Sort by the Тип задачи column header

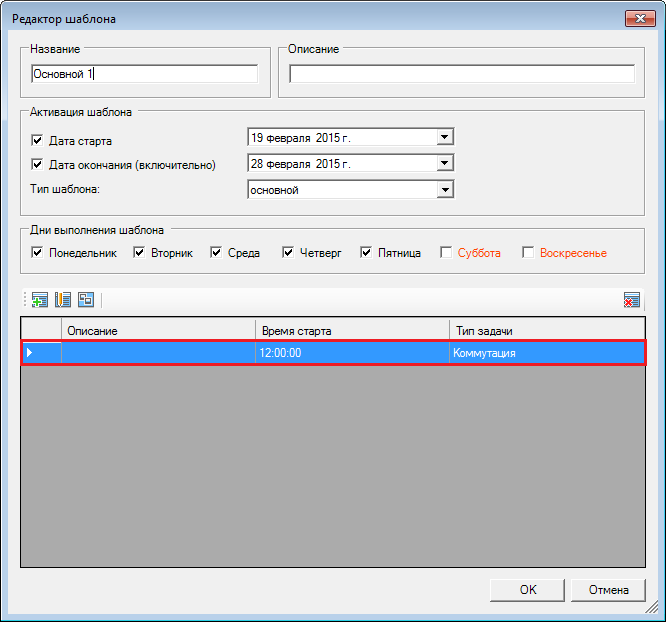tap(547, 331)
